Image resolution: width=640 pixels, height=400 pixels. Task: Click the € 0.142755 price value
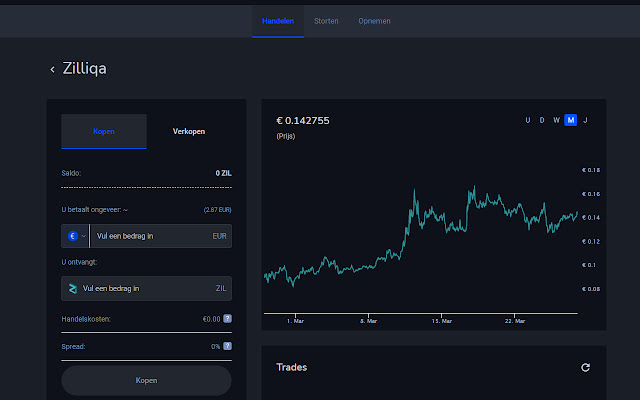pyautogui.click(x=303, y=121)
